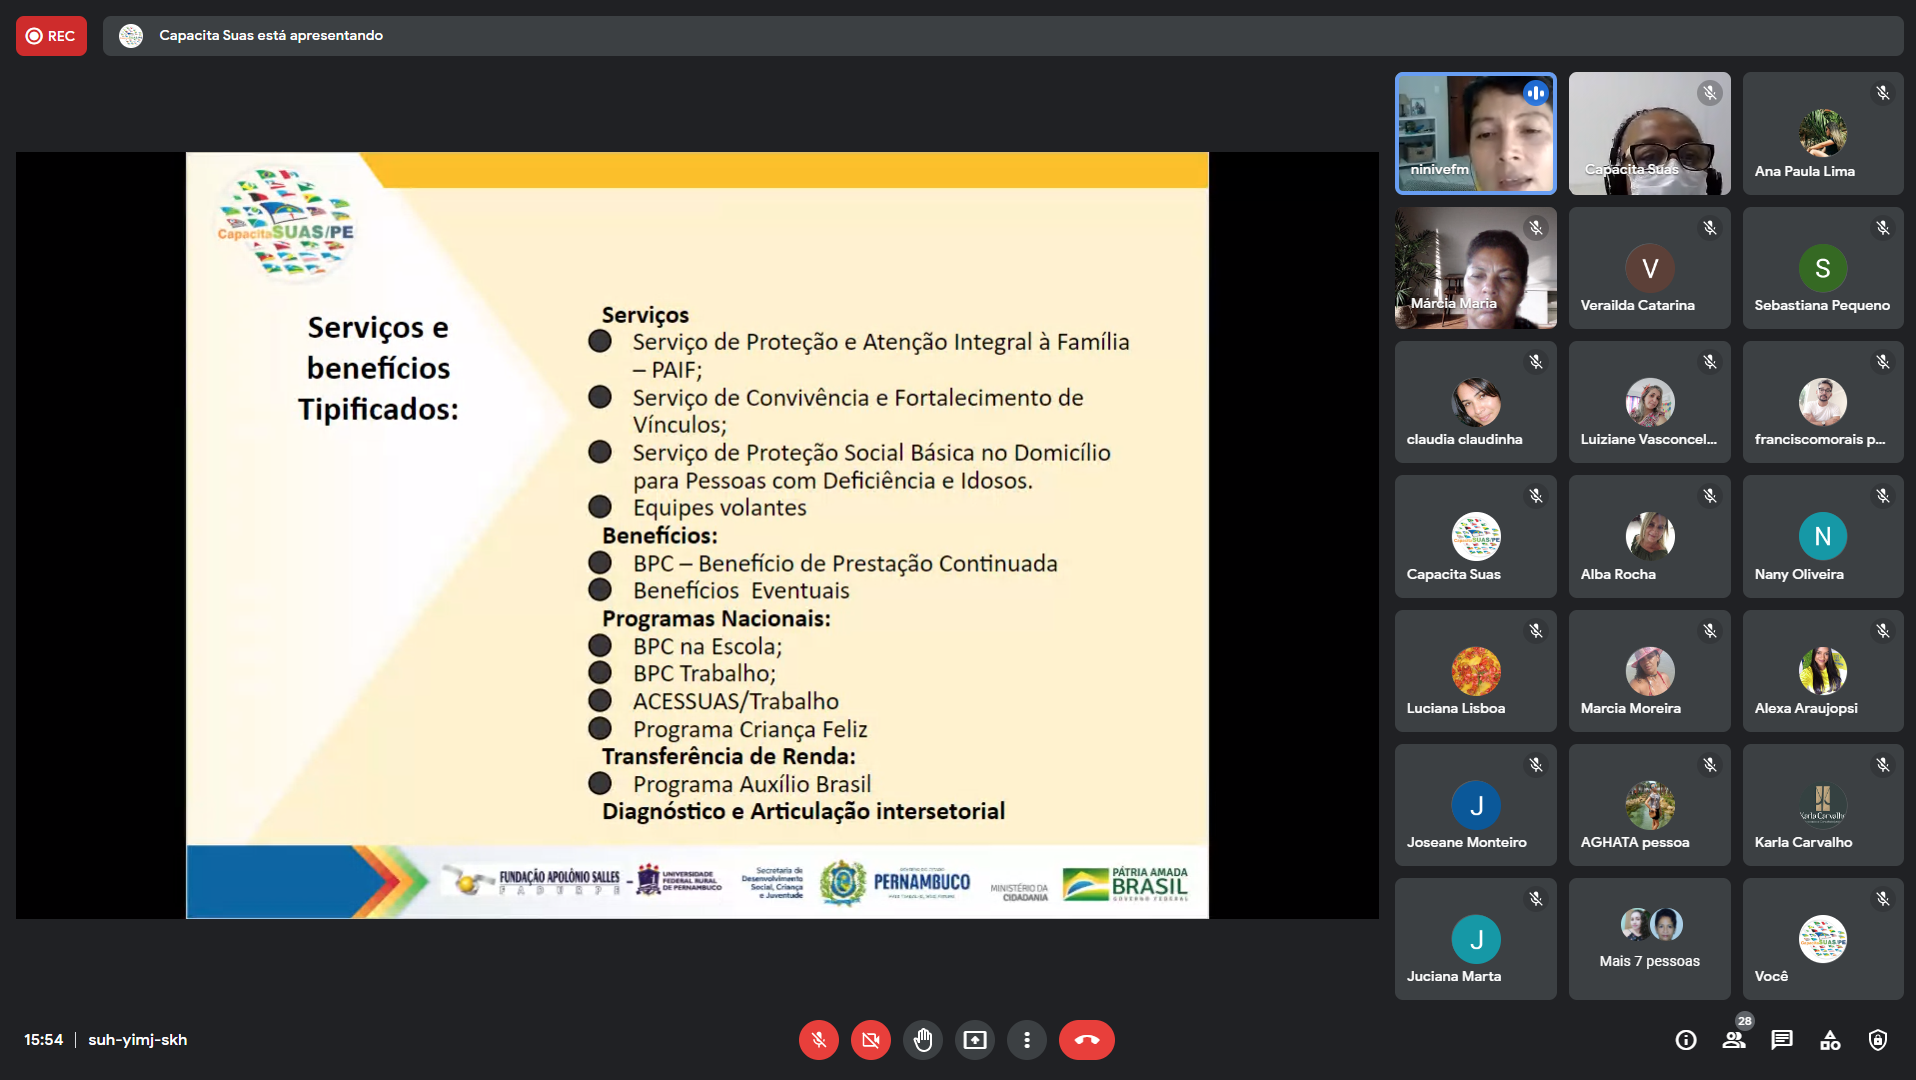Open host controls shield icon

[1878, 1040]
